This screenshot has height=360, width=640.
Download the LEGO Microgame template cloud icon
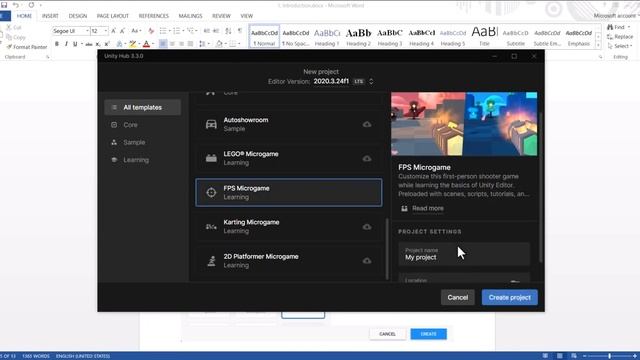click(x=367, y=158)
